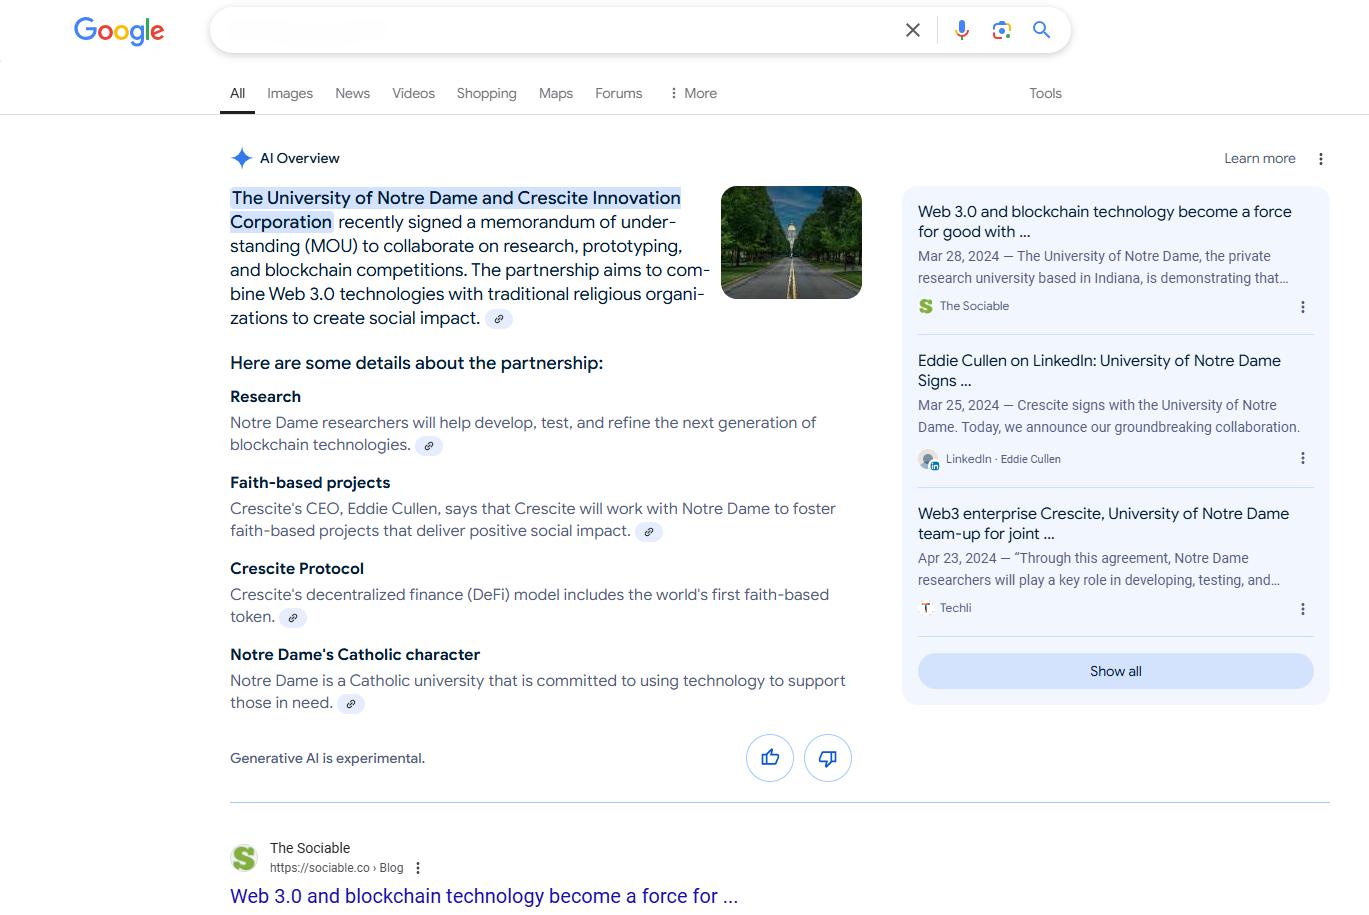Click The Sociable favicon in source card

926,306
